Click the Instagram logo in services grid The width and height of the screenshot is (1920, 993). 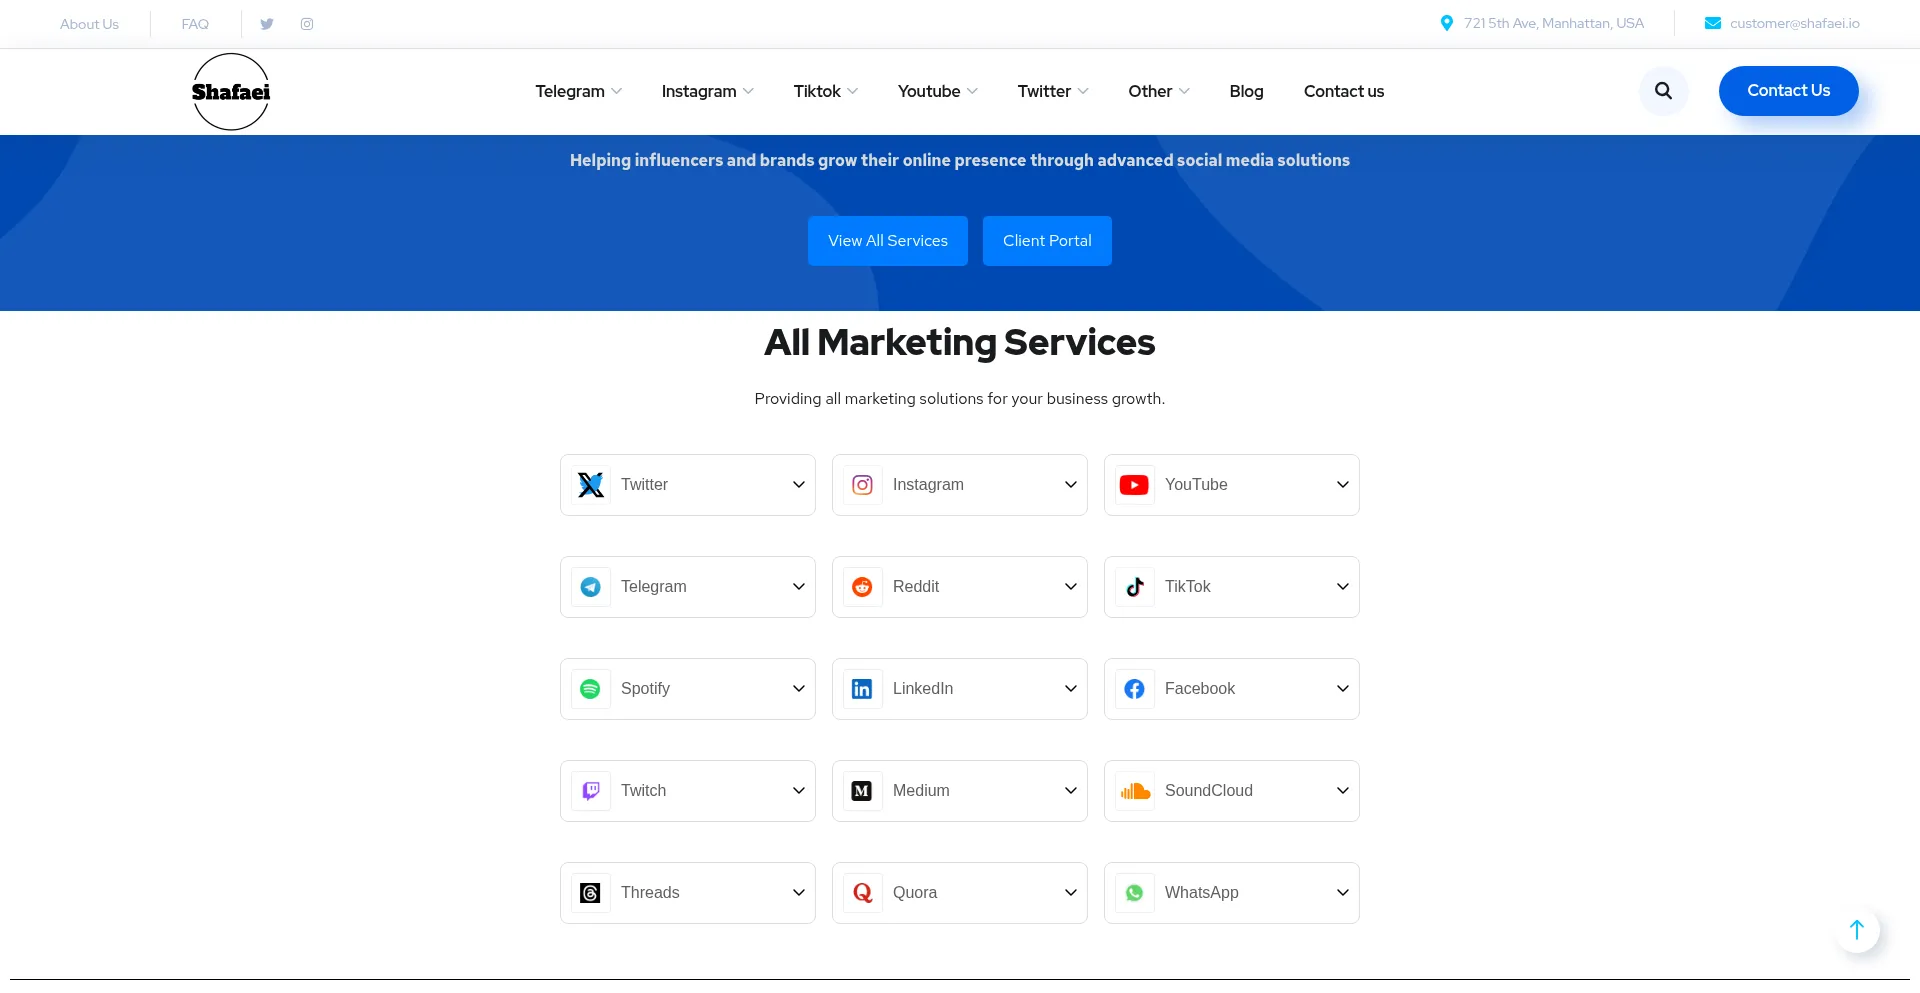(x=863, y=485)
